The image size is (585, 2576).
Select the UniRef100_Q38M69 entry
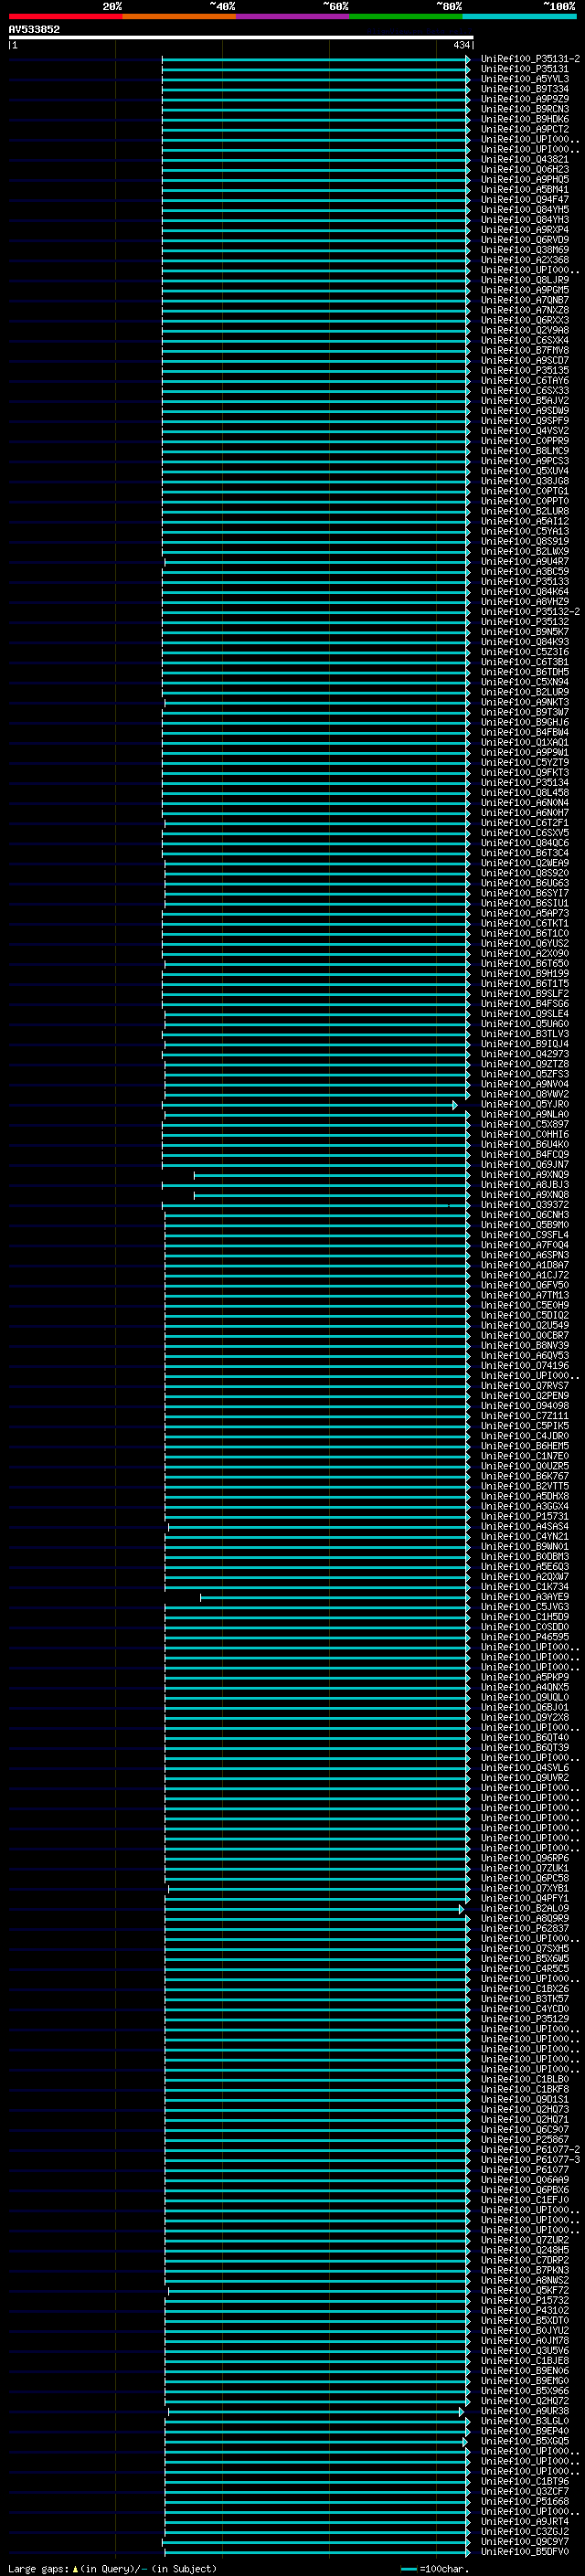click(525, 250)
